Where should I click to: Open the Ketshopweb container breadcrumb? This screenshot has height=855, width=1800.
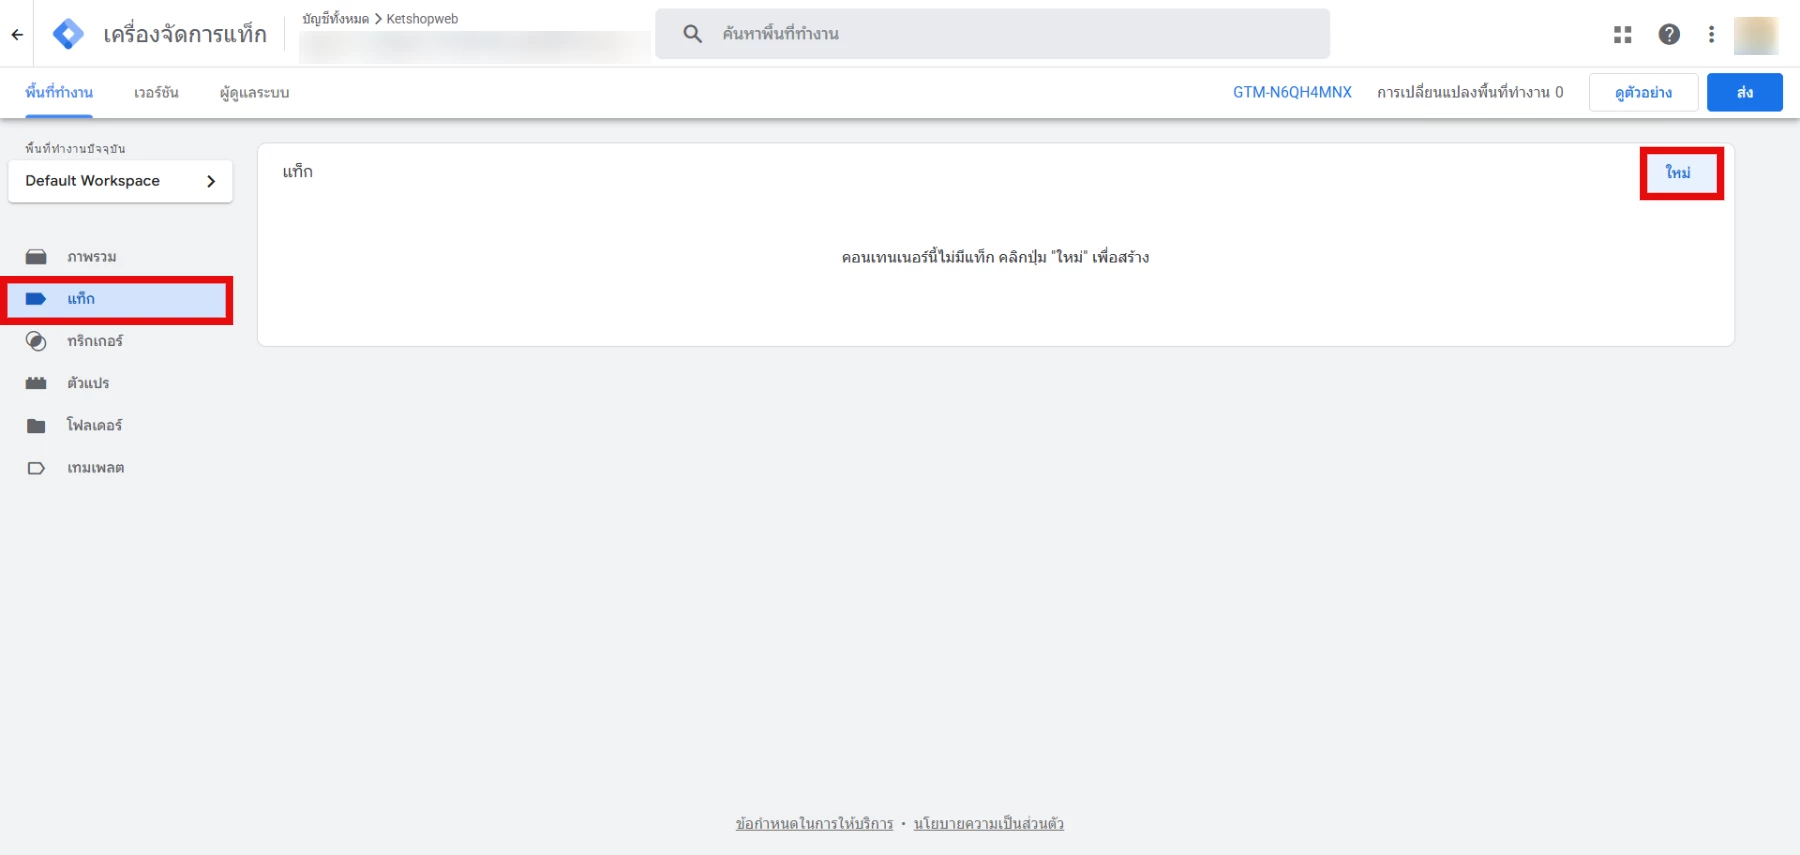point(422,19)
